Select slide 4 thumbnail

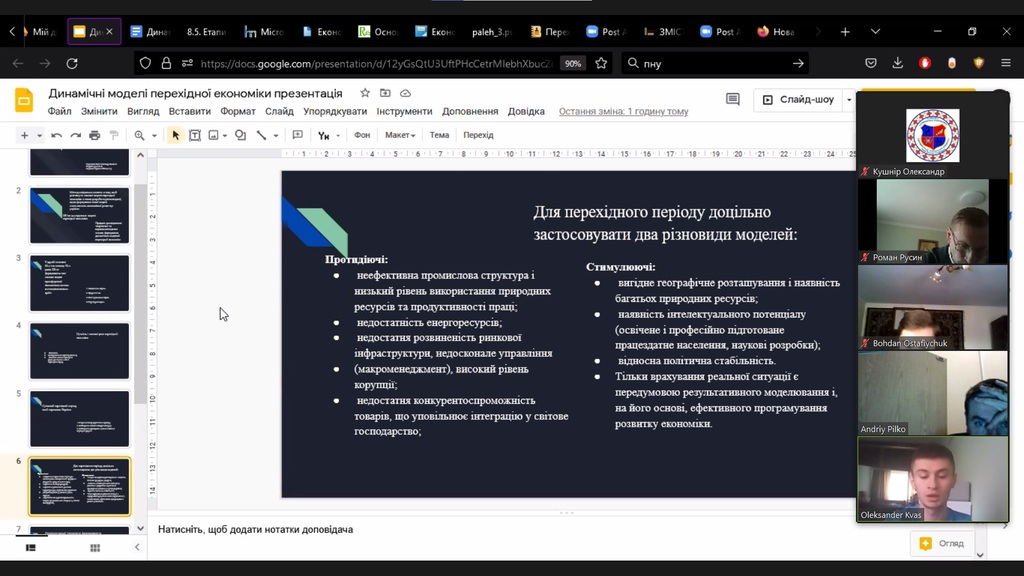point(80,350)
